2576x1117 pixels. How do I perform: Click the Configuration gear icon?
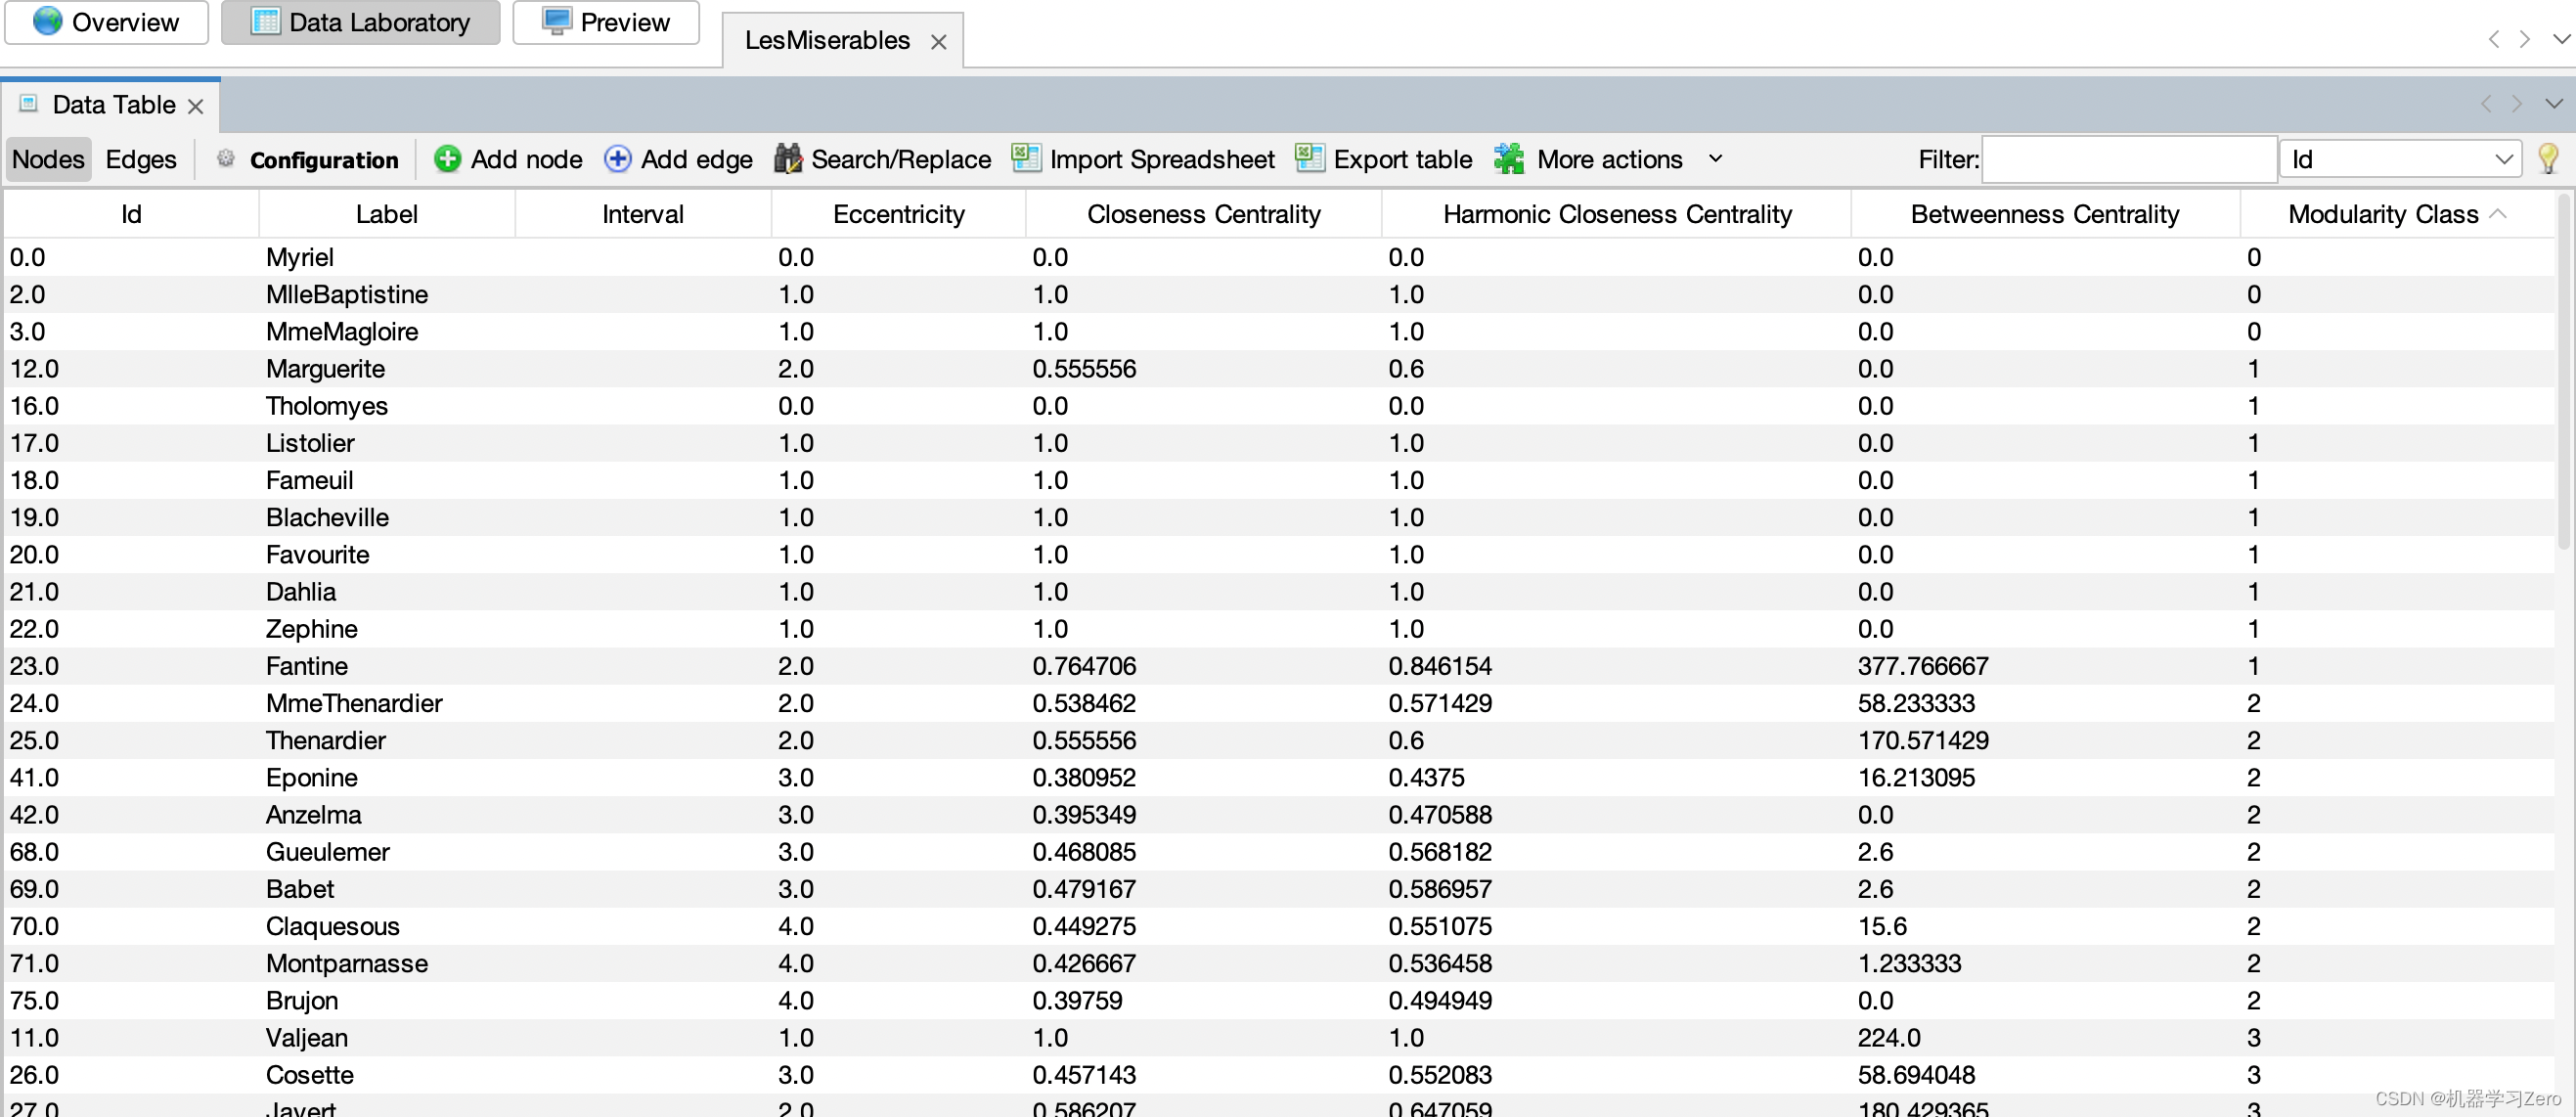[x=226, y=159]
